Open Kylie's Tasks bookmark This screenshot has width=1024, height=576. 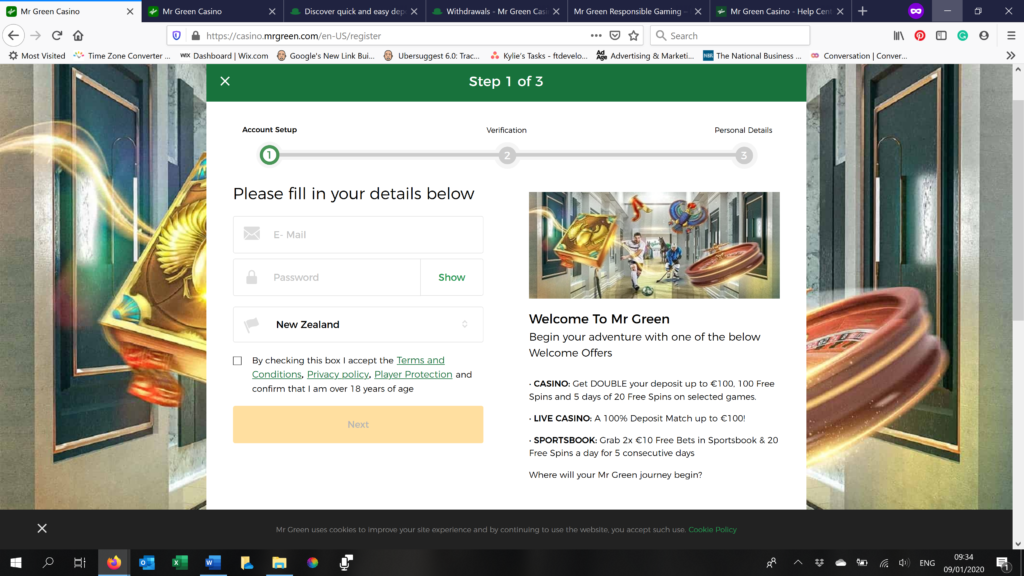tap(539, 56)
